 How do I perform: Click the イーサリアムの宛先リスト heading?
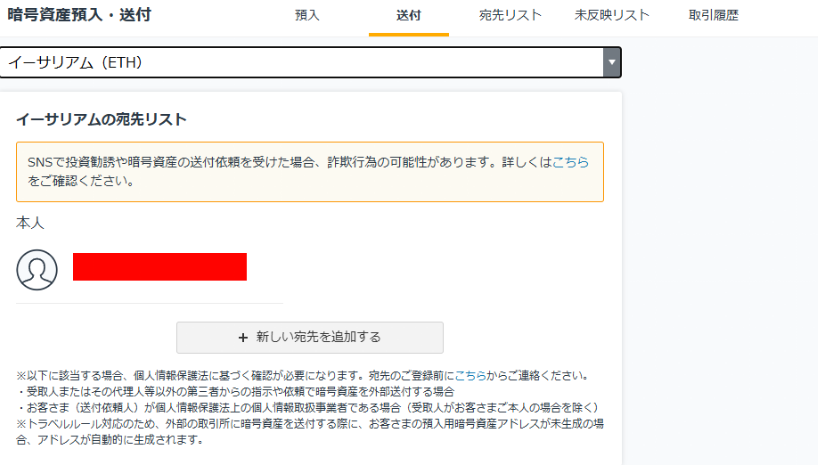tap(101, 119)
